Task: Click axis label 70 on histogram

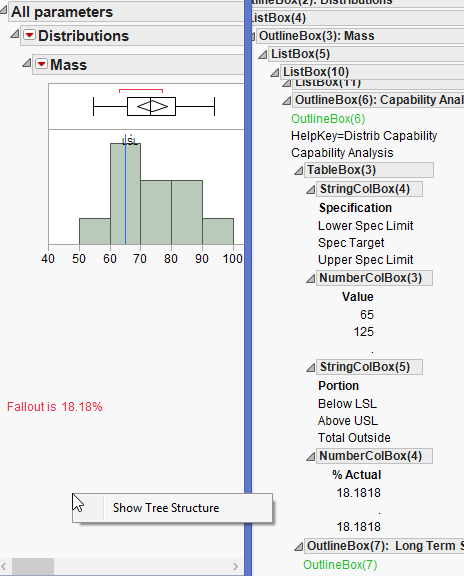Action: pos(140,259)
